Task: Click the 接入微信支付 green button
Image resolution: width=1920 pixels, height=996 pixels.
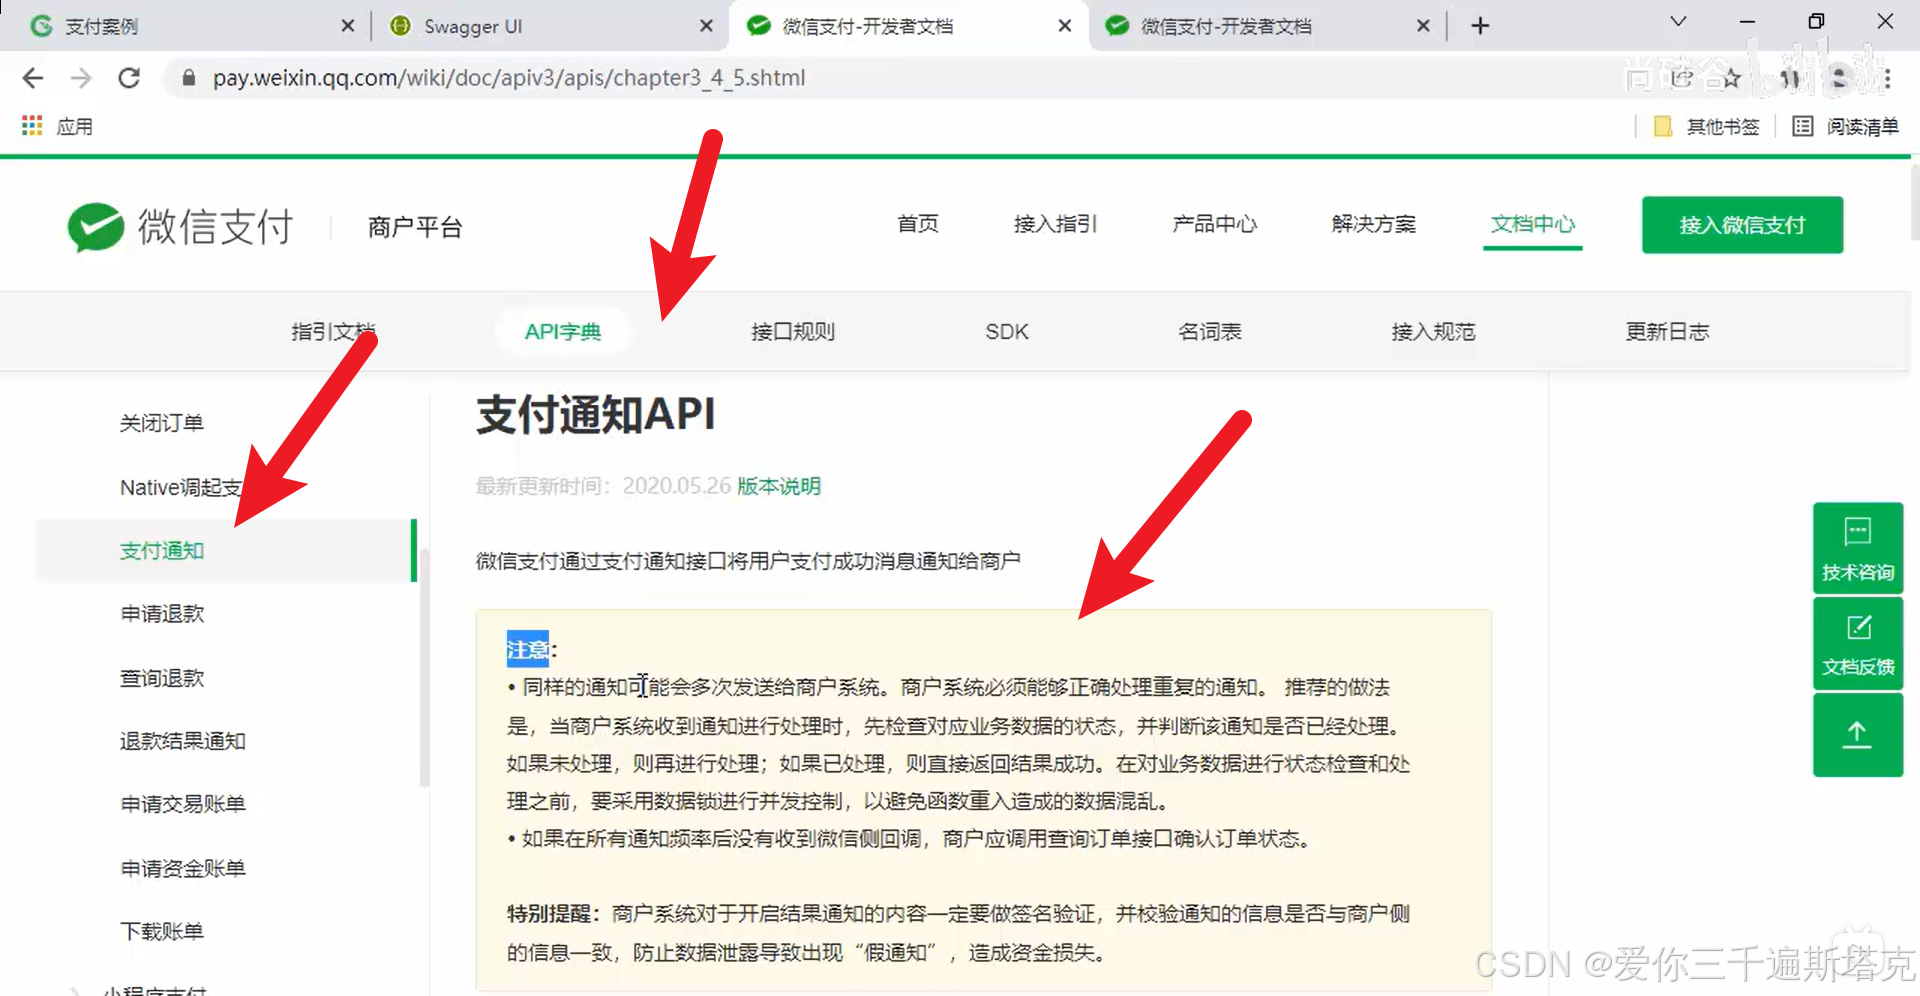Action: click(1742, 225)
